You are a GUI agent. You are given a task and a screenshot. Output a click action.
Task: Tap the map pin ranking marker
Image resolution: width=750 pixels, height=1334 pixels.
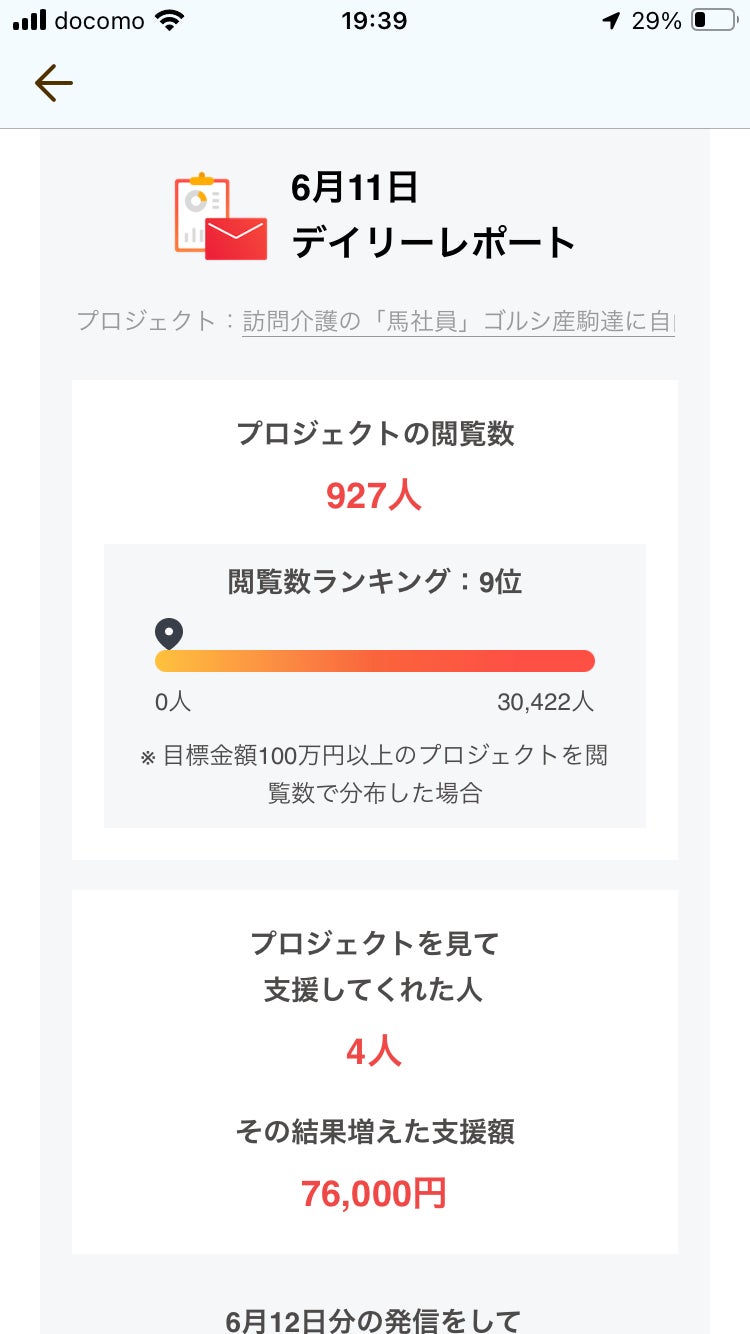coord(169,633)
